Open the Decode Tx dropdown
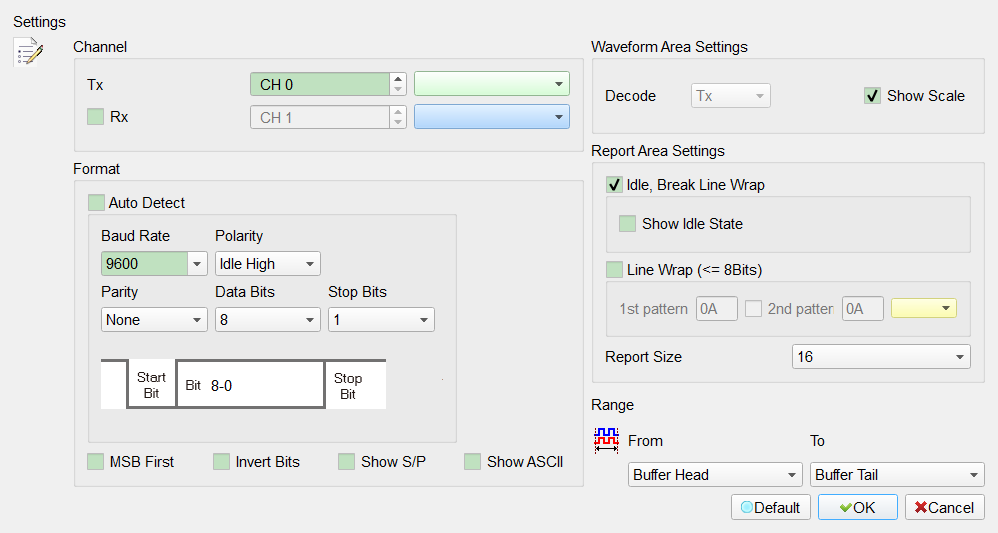This screenshot has height=533, width=998. pos(731,96)
